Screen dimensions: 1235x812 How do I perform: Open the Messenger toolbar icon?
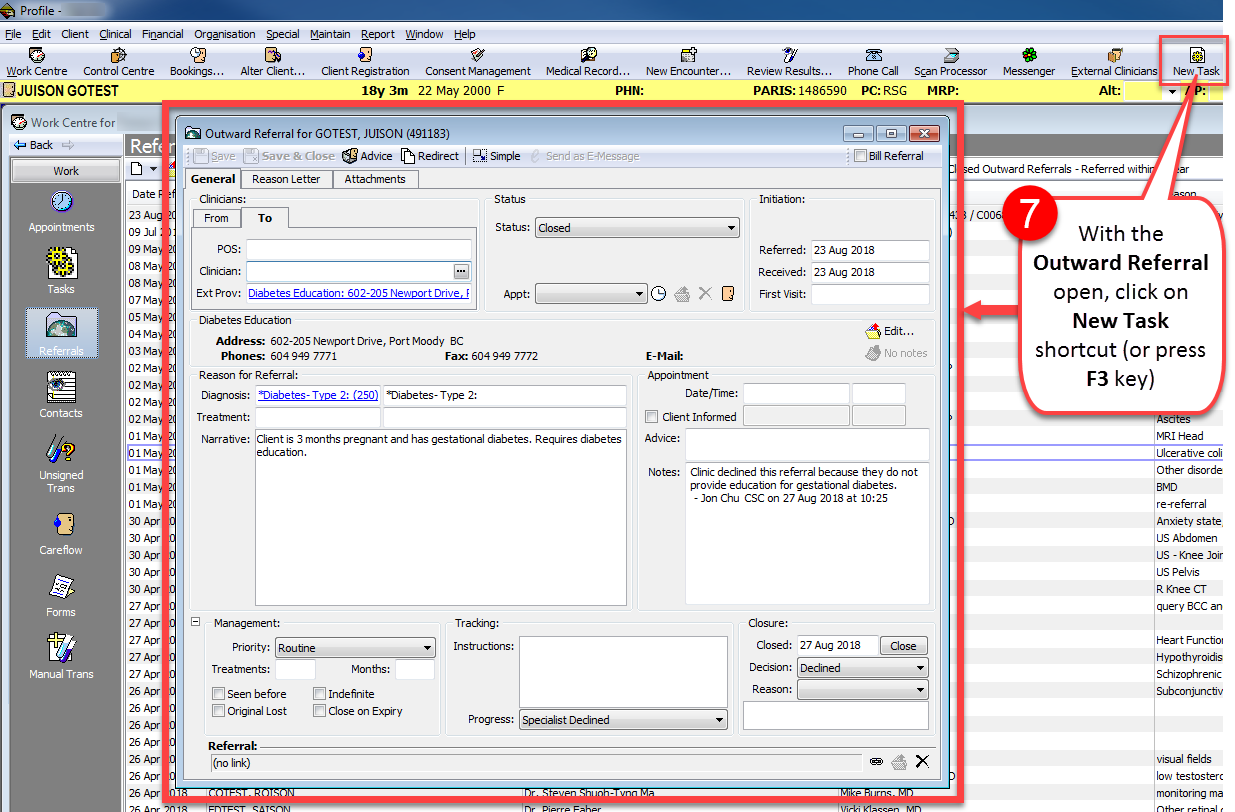point(1029,58)
